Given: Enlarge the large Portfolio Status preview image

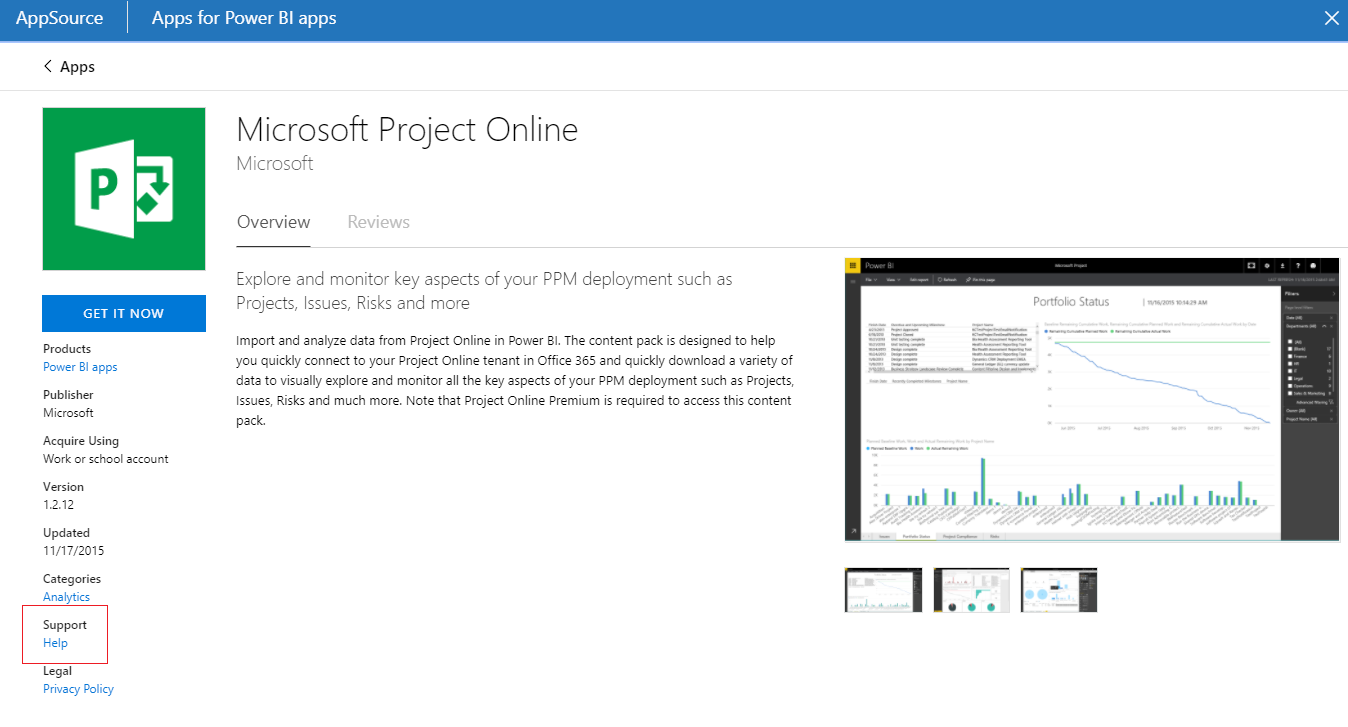Looking at the screenshot, I should 1092,399.
